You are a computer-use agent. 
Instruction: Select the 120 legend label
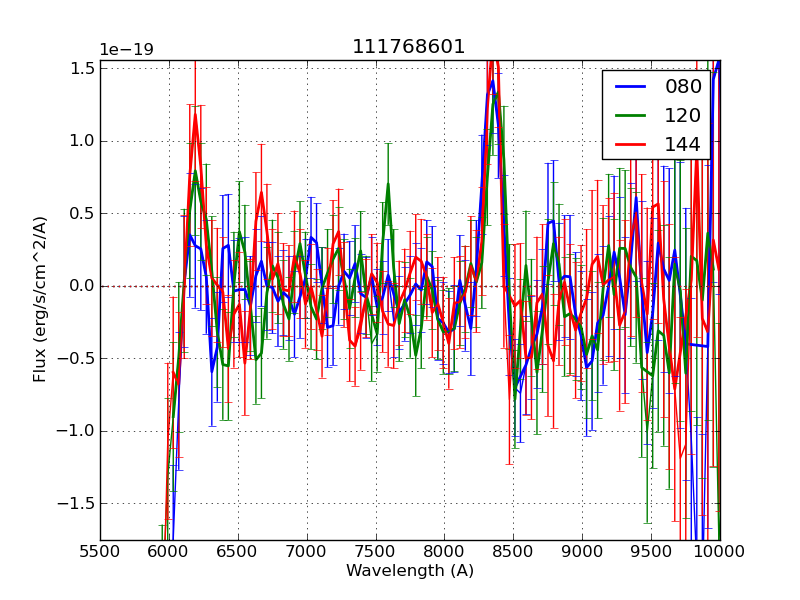pos(683,115)
